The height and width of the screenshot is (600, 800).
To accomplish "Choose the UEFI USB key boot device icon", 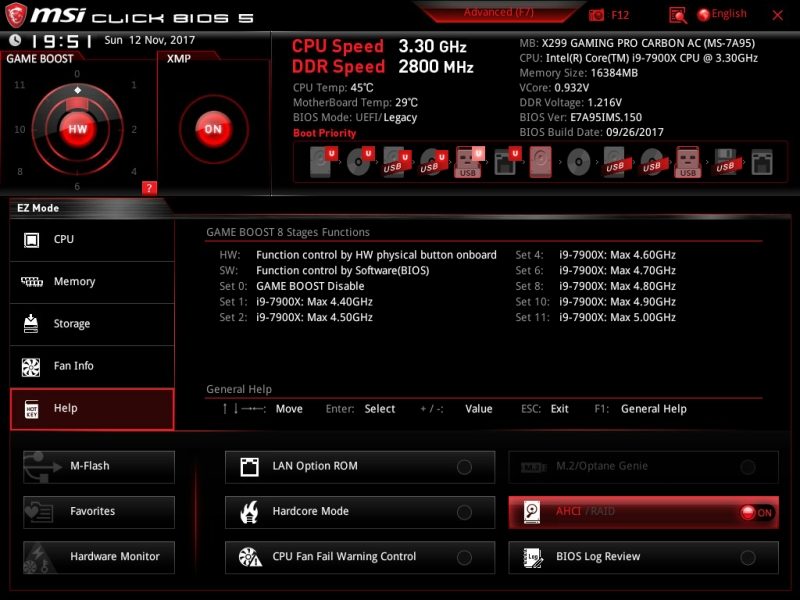I will pos(469,162).
